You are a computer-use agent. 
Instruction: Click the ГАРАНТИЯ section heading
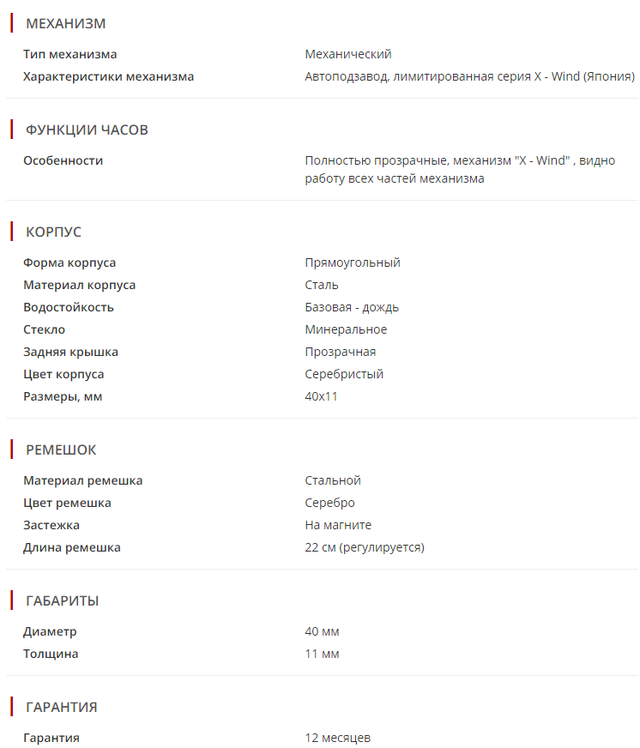[61, 707]
